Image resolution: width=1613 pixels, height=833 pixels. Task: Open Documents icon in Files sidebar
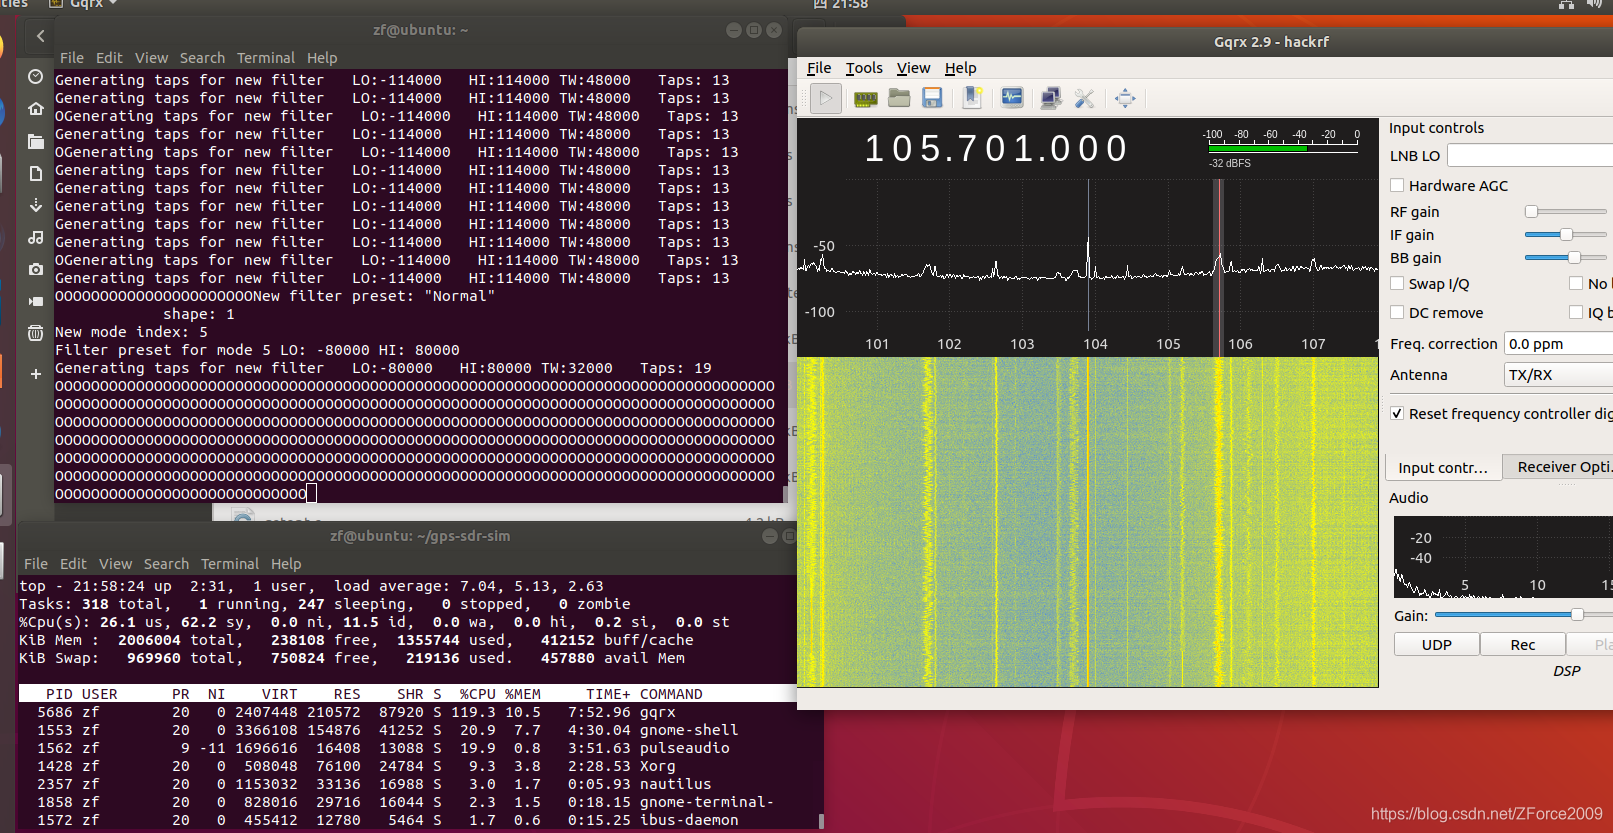pos(35,173)
